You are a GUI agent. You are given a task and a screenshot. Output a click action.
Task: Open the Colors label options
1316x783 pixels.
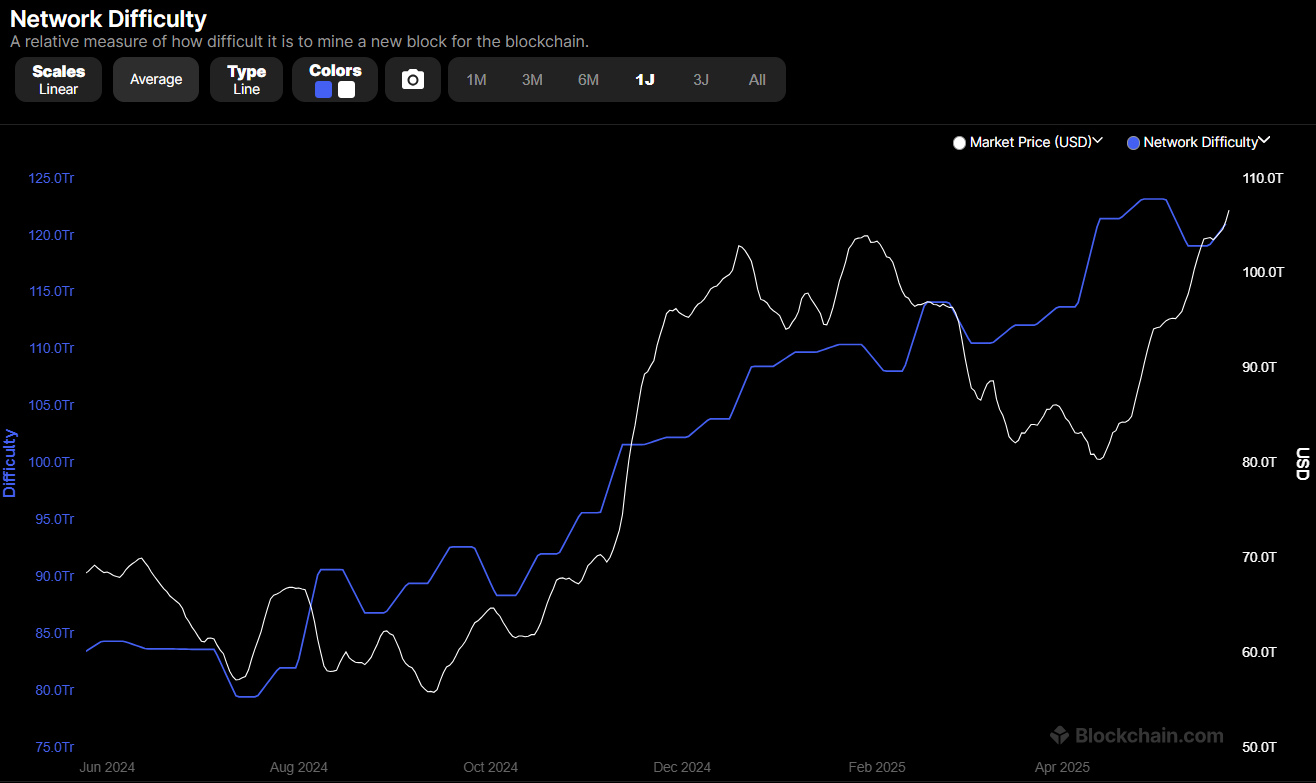pos(335,71)
